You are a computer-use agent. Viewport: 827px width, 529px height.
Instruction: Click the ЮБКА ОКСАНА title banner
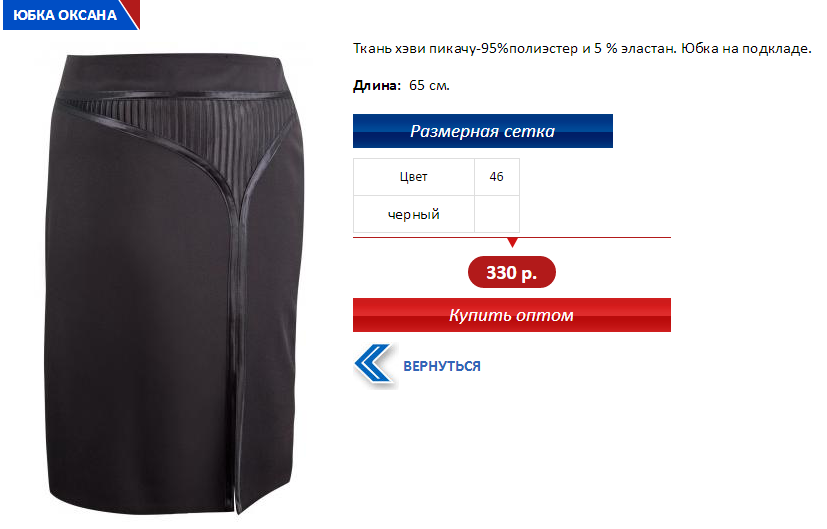click(x=65, y=15)
